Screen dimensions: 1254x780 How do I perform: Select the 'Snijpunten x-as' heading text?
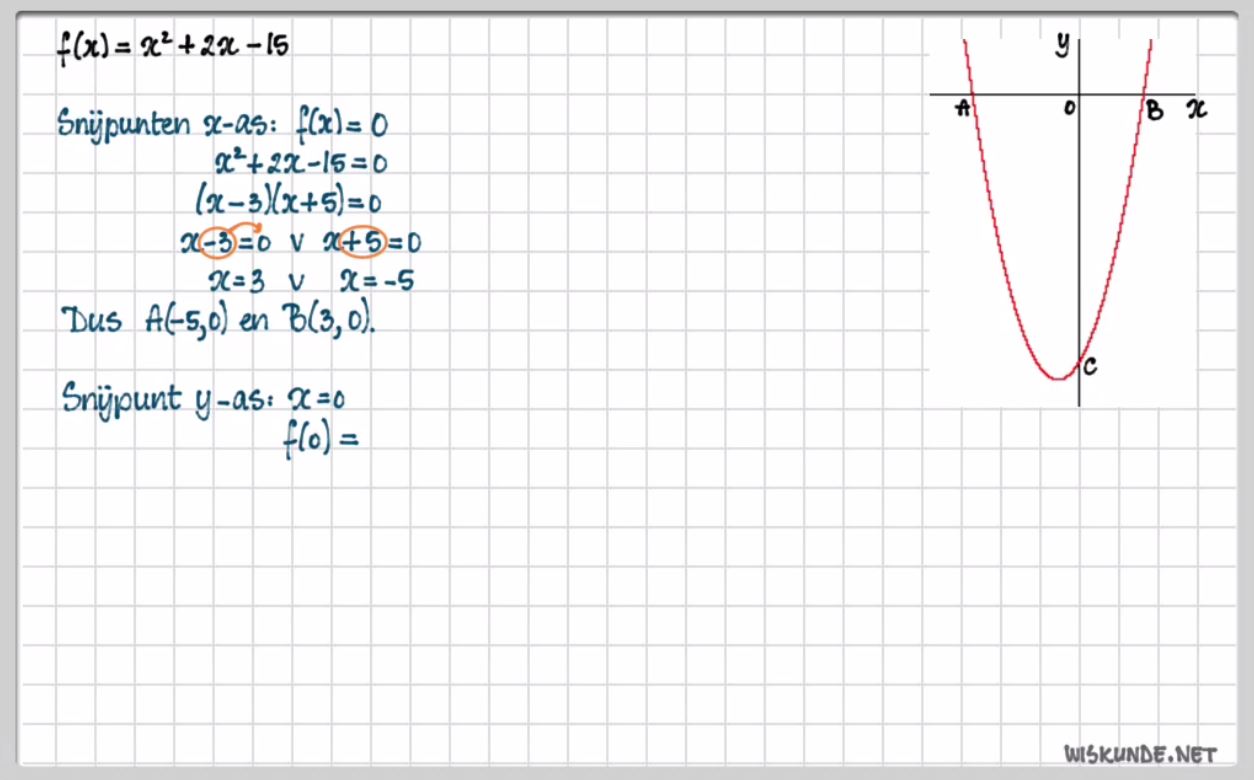[171, 125]
